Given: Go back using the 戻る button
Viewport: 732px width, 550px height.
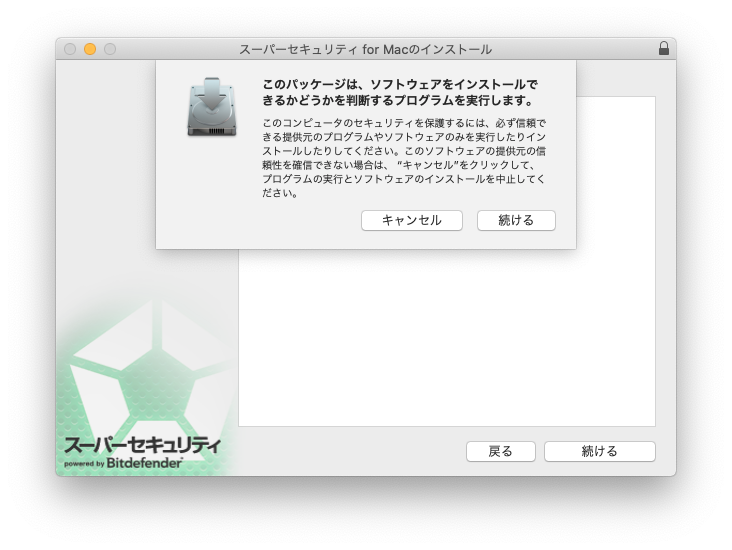Looking at the screenshot, I should point(500,451).
